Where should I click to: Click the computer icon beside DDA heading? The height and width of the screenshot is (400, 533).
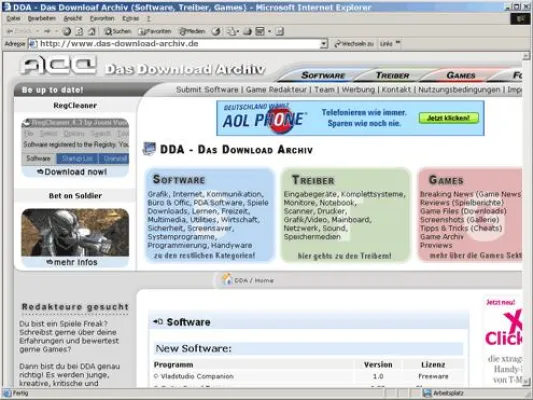coord(149,149)
